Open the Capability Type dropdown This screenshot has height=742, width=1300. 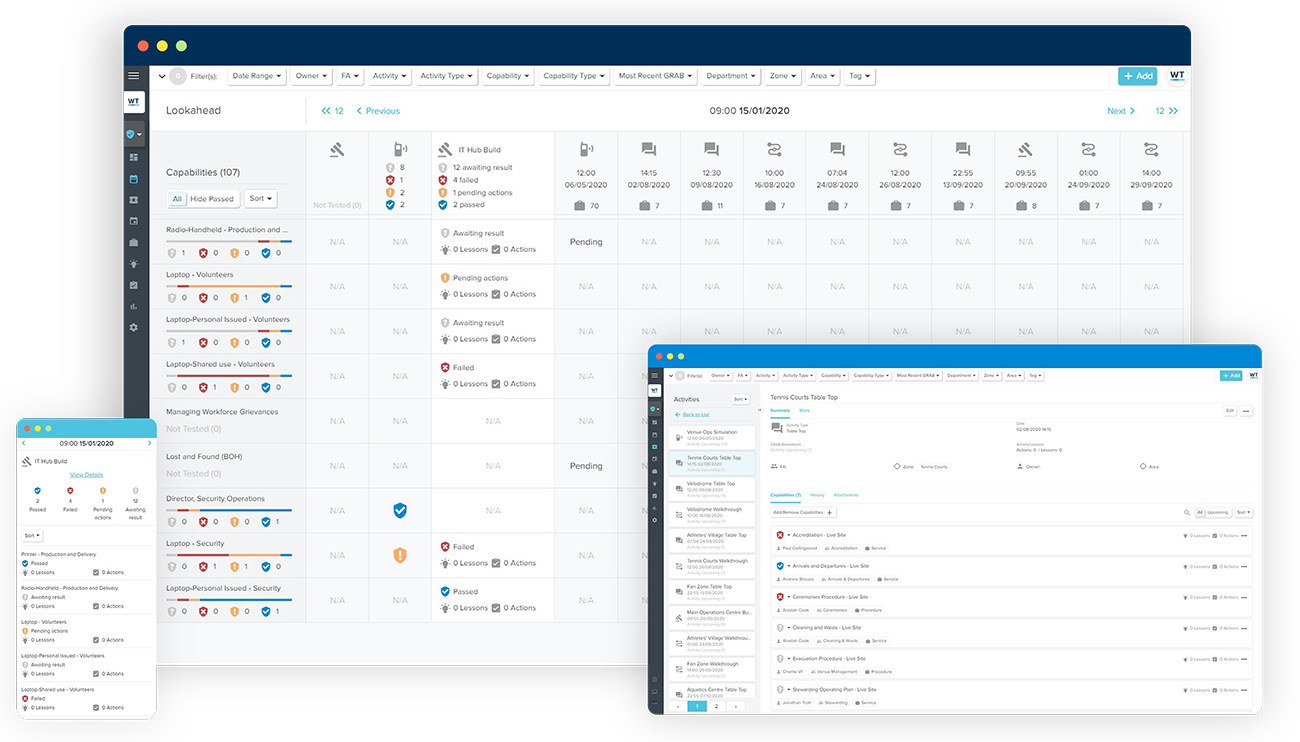tap(573, 76)
